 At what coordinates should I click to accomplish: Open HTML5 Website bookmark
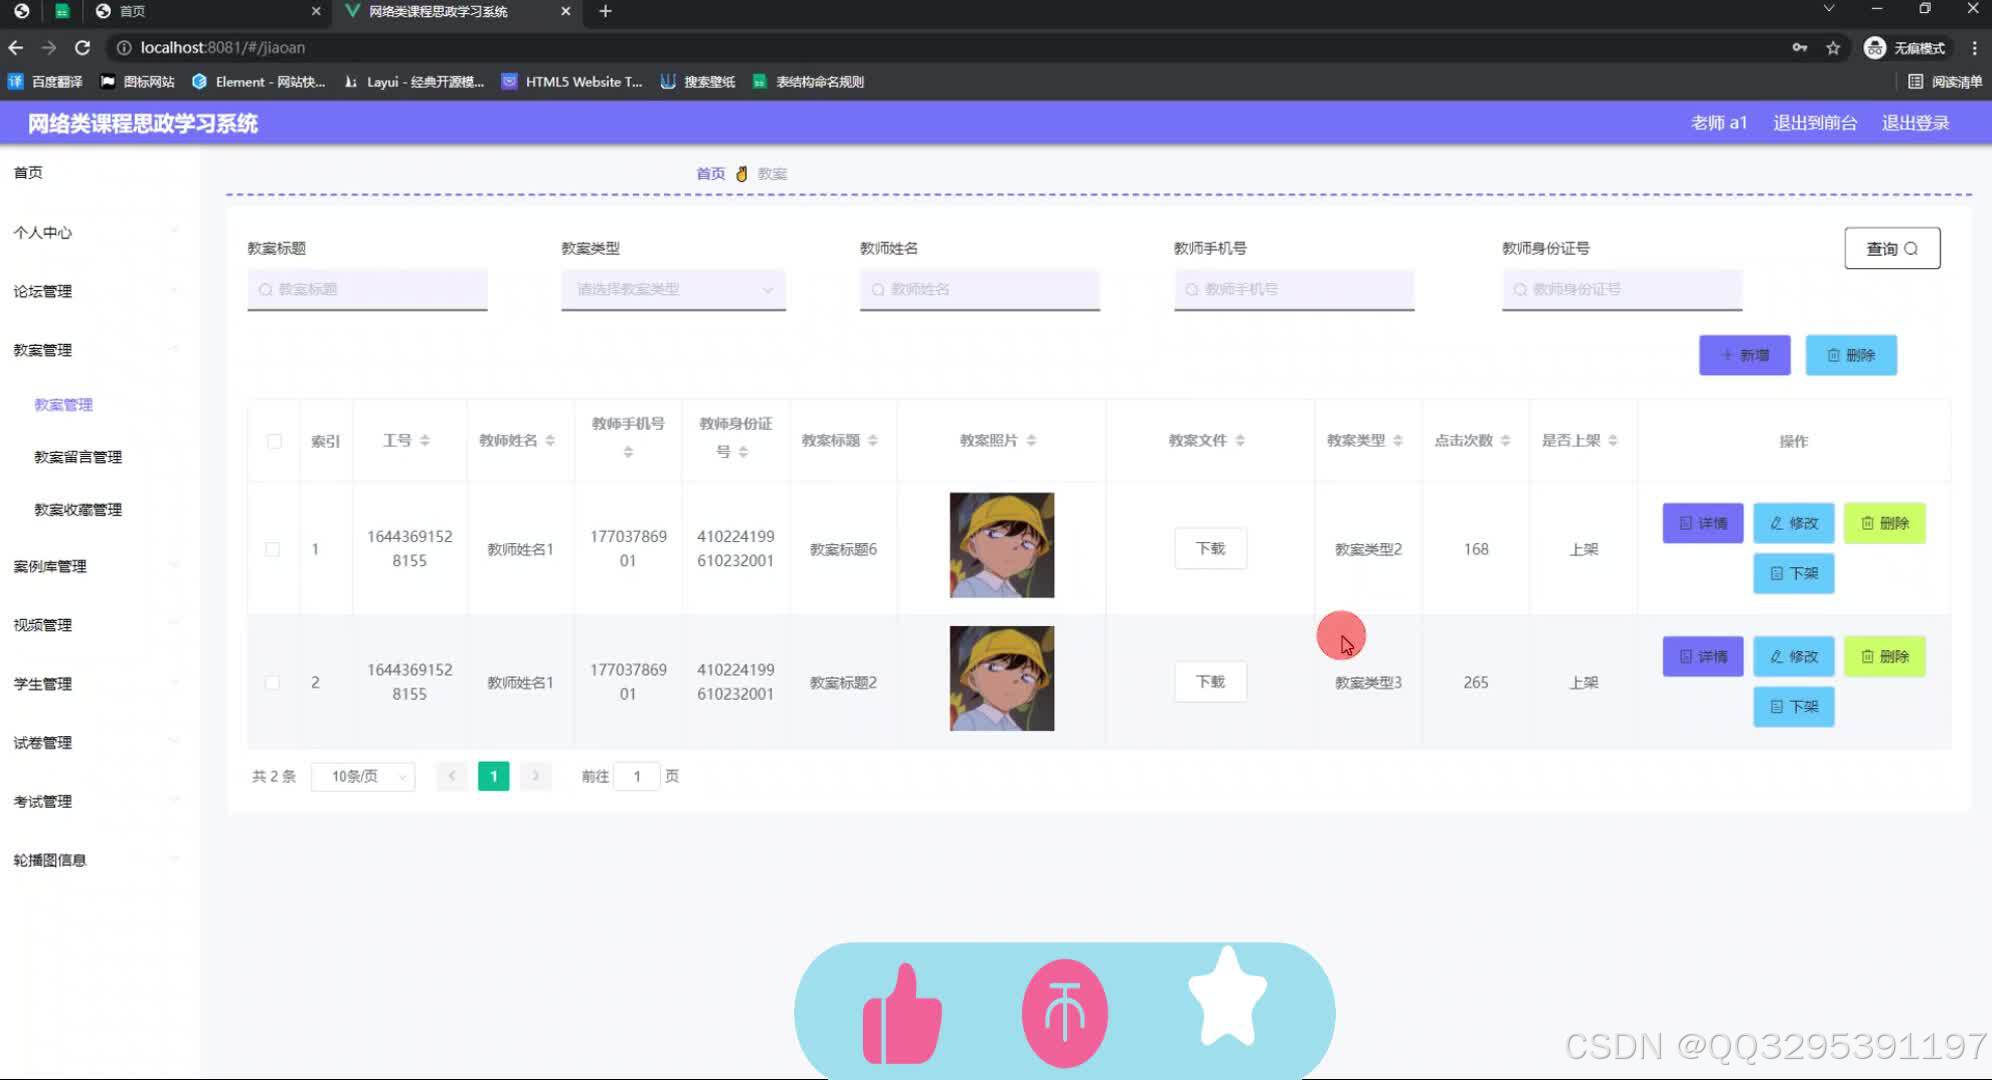[x=572, y=82]
